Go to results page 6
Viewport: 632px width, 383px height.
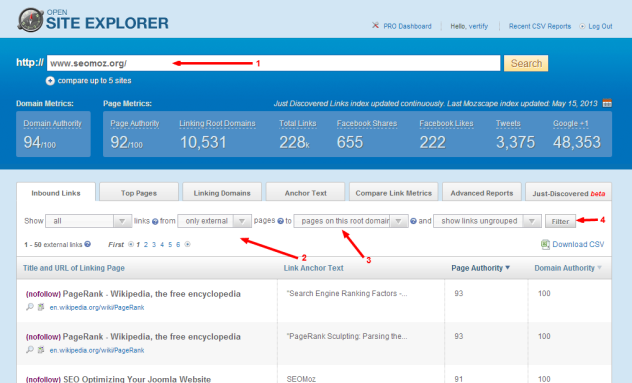178,244
